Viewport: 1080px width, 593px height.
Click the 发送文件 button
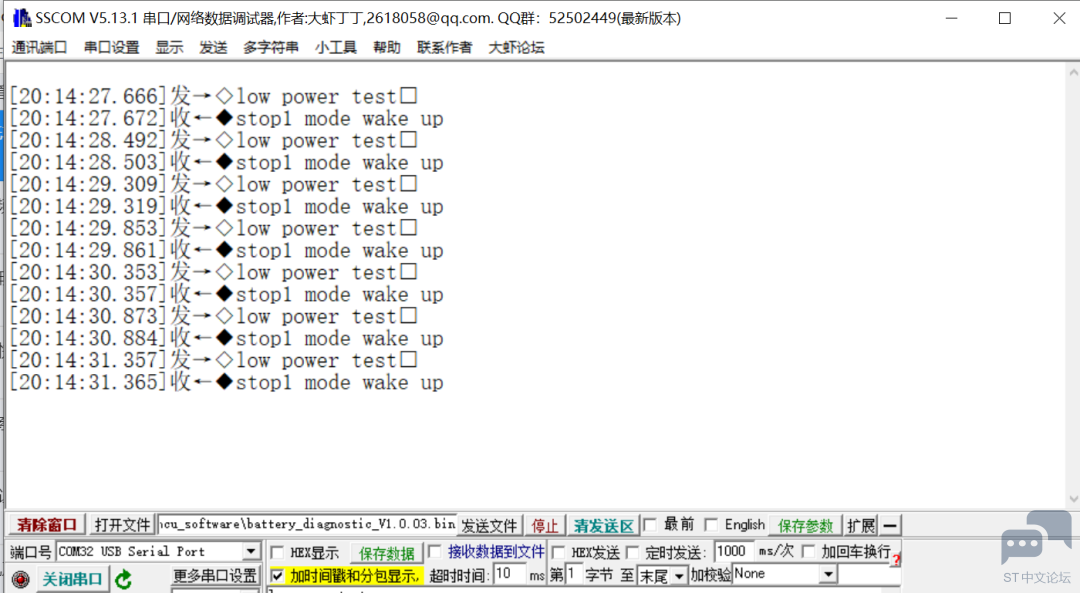point(489,526)
